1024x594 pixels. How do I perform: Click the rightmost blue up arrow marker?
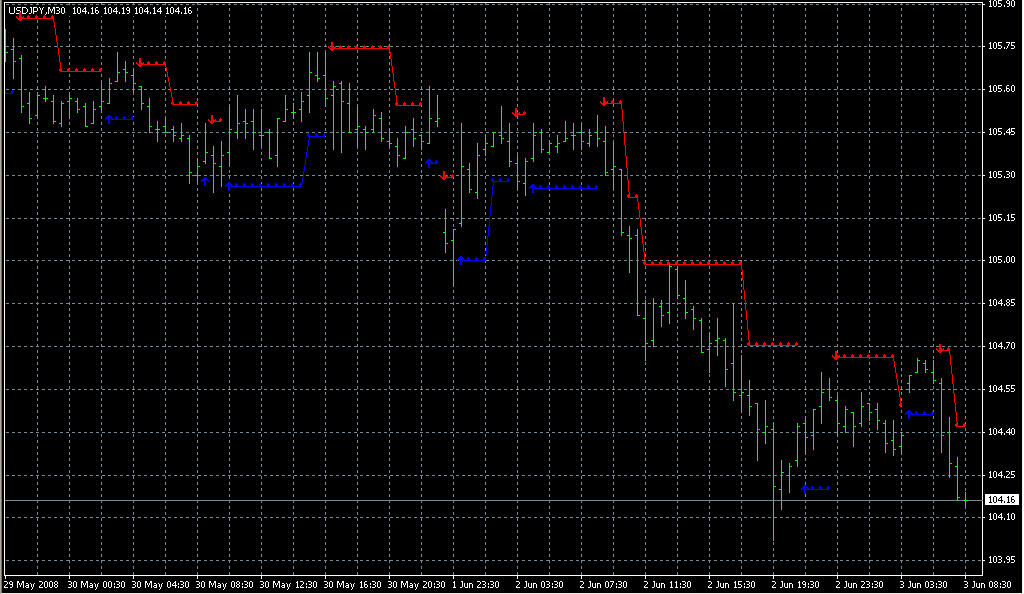pyautogui.click(x=908, y=412)
